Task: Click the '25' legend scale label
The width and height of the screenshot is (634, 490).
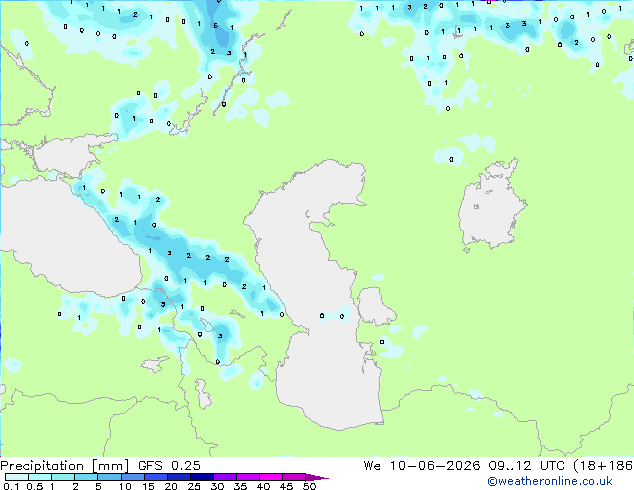Action: tap(194, 486)
